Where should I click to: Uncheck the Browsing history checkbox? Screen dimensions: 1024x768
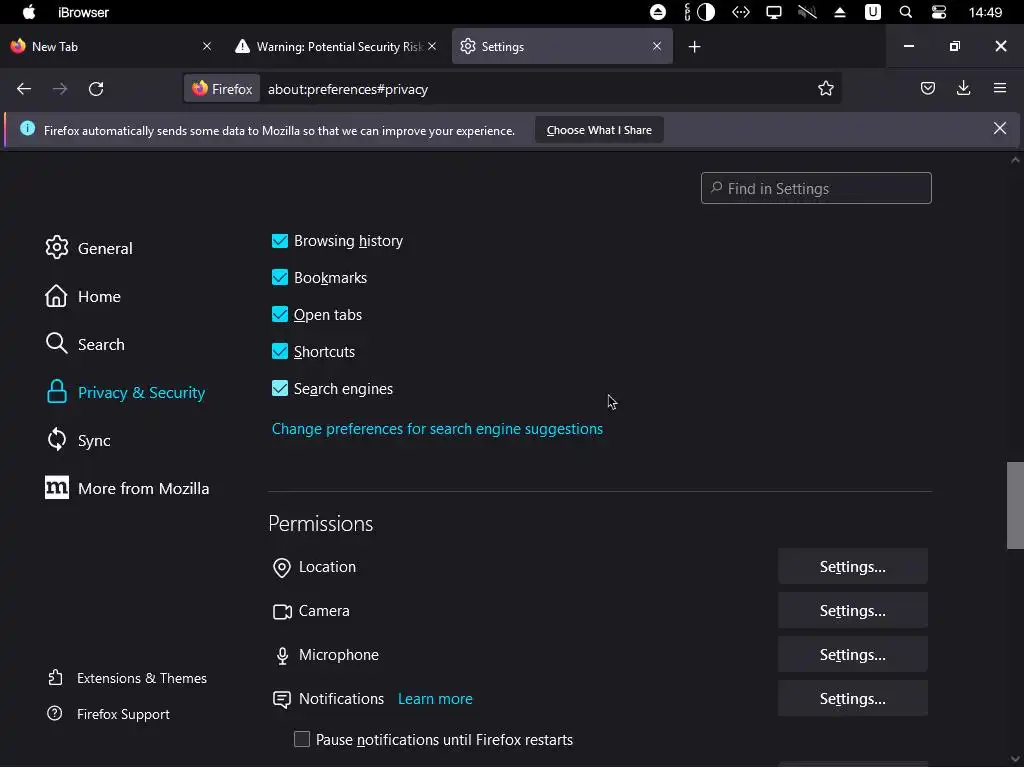pyautogui.click(x=280, y=241)
